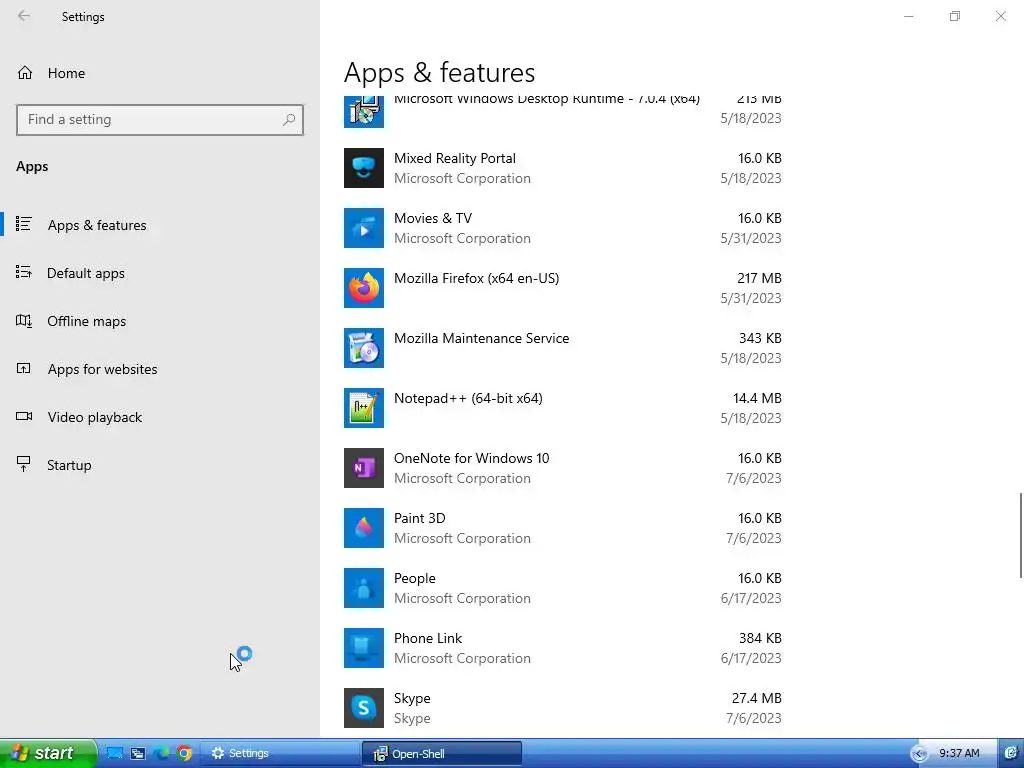This screenshot has height=768, width=1024.
Task: Click the OneNote for Windows 10 icon
Action: click(x=364, y=468)
